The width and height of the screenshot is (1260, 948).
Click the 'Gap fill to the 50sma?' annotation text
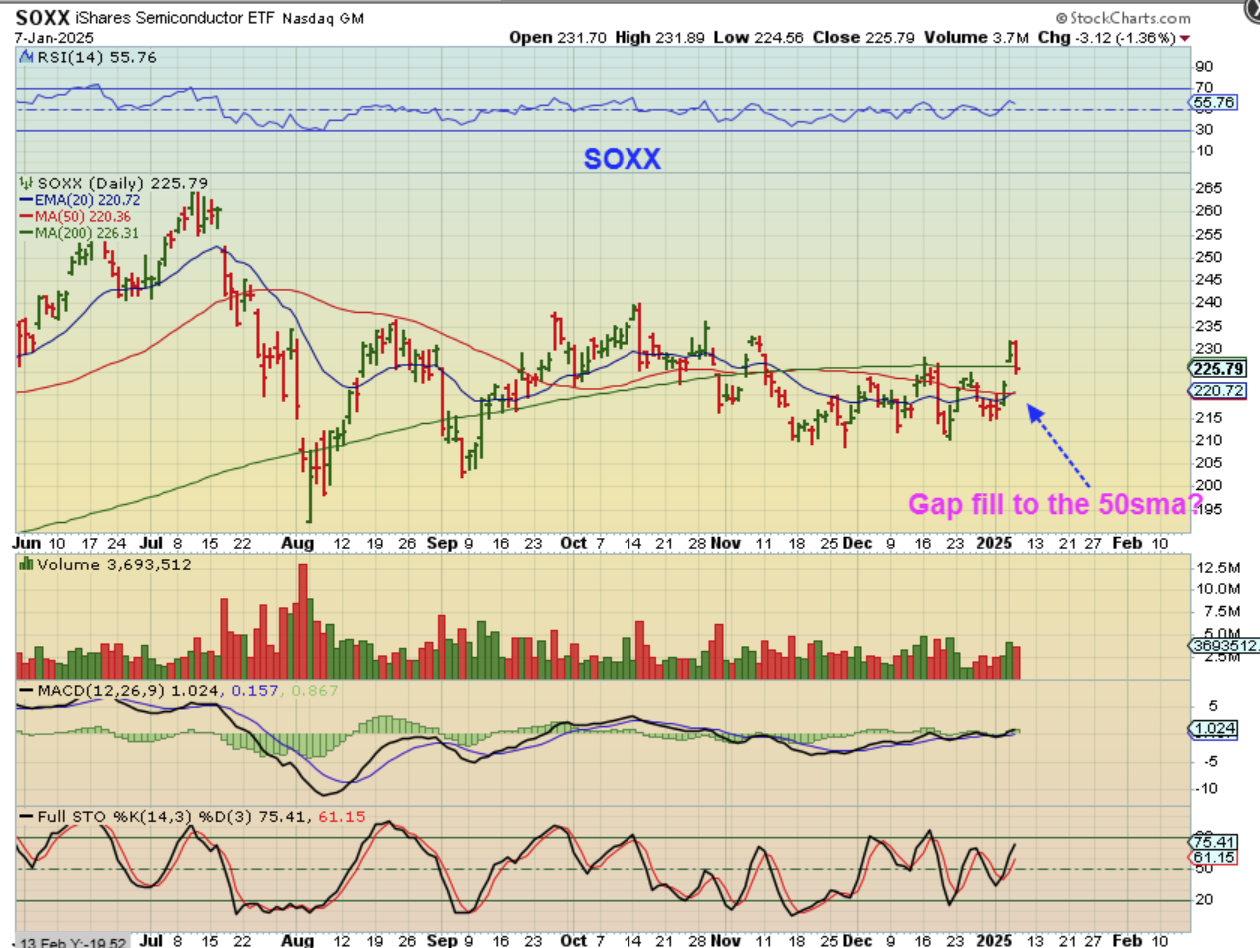[1056, 505]
